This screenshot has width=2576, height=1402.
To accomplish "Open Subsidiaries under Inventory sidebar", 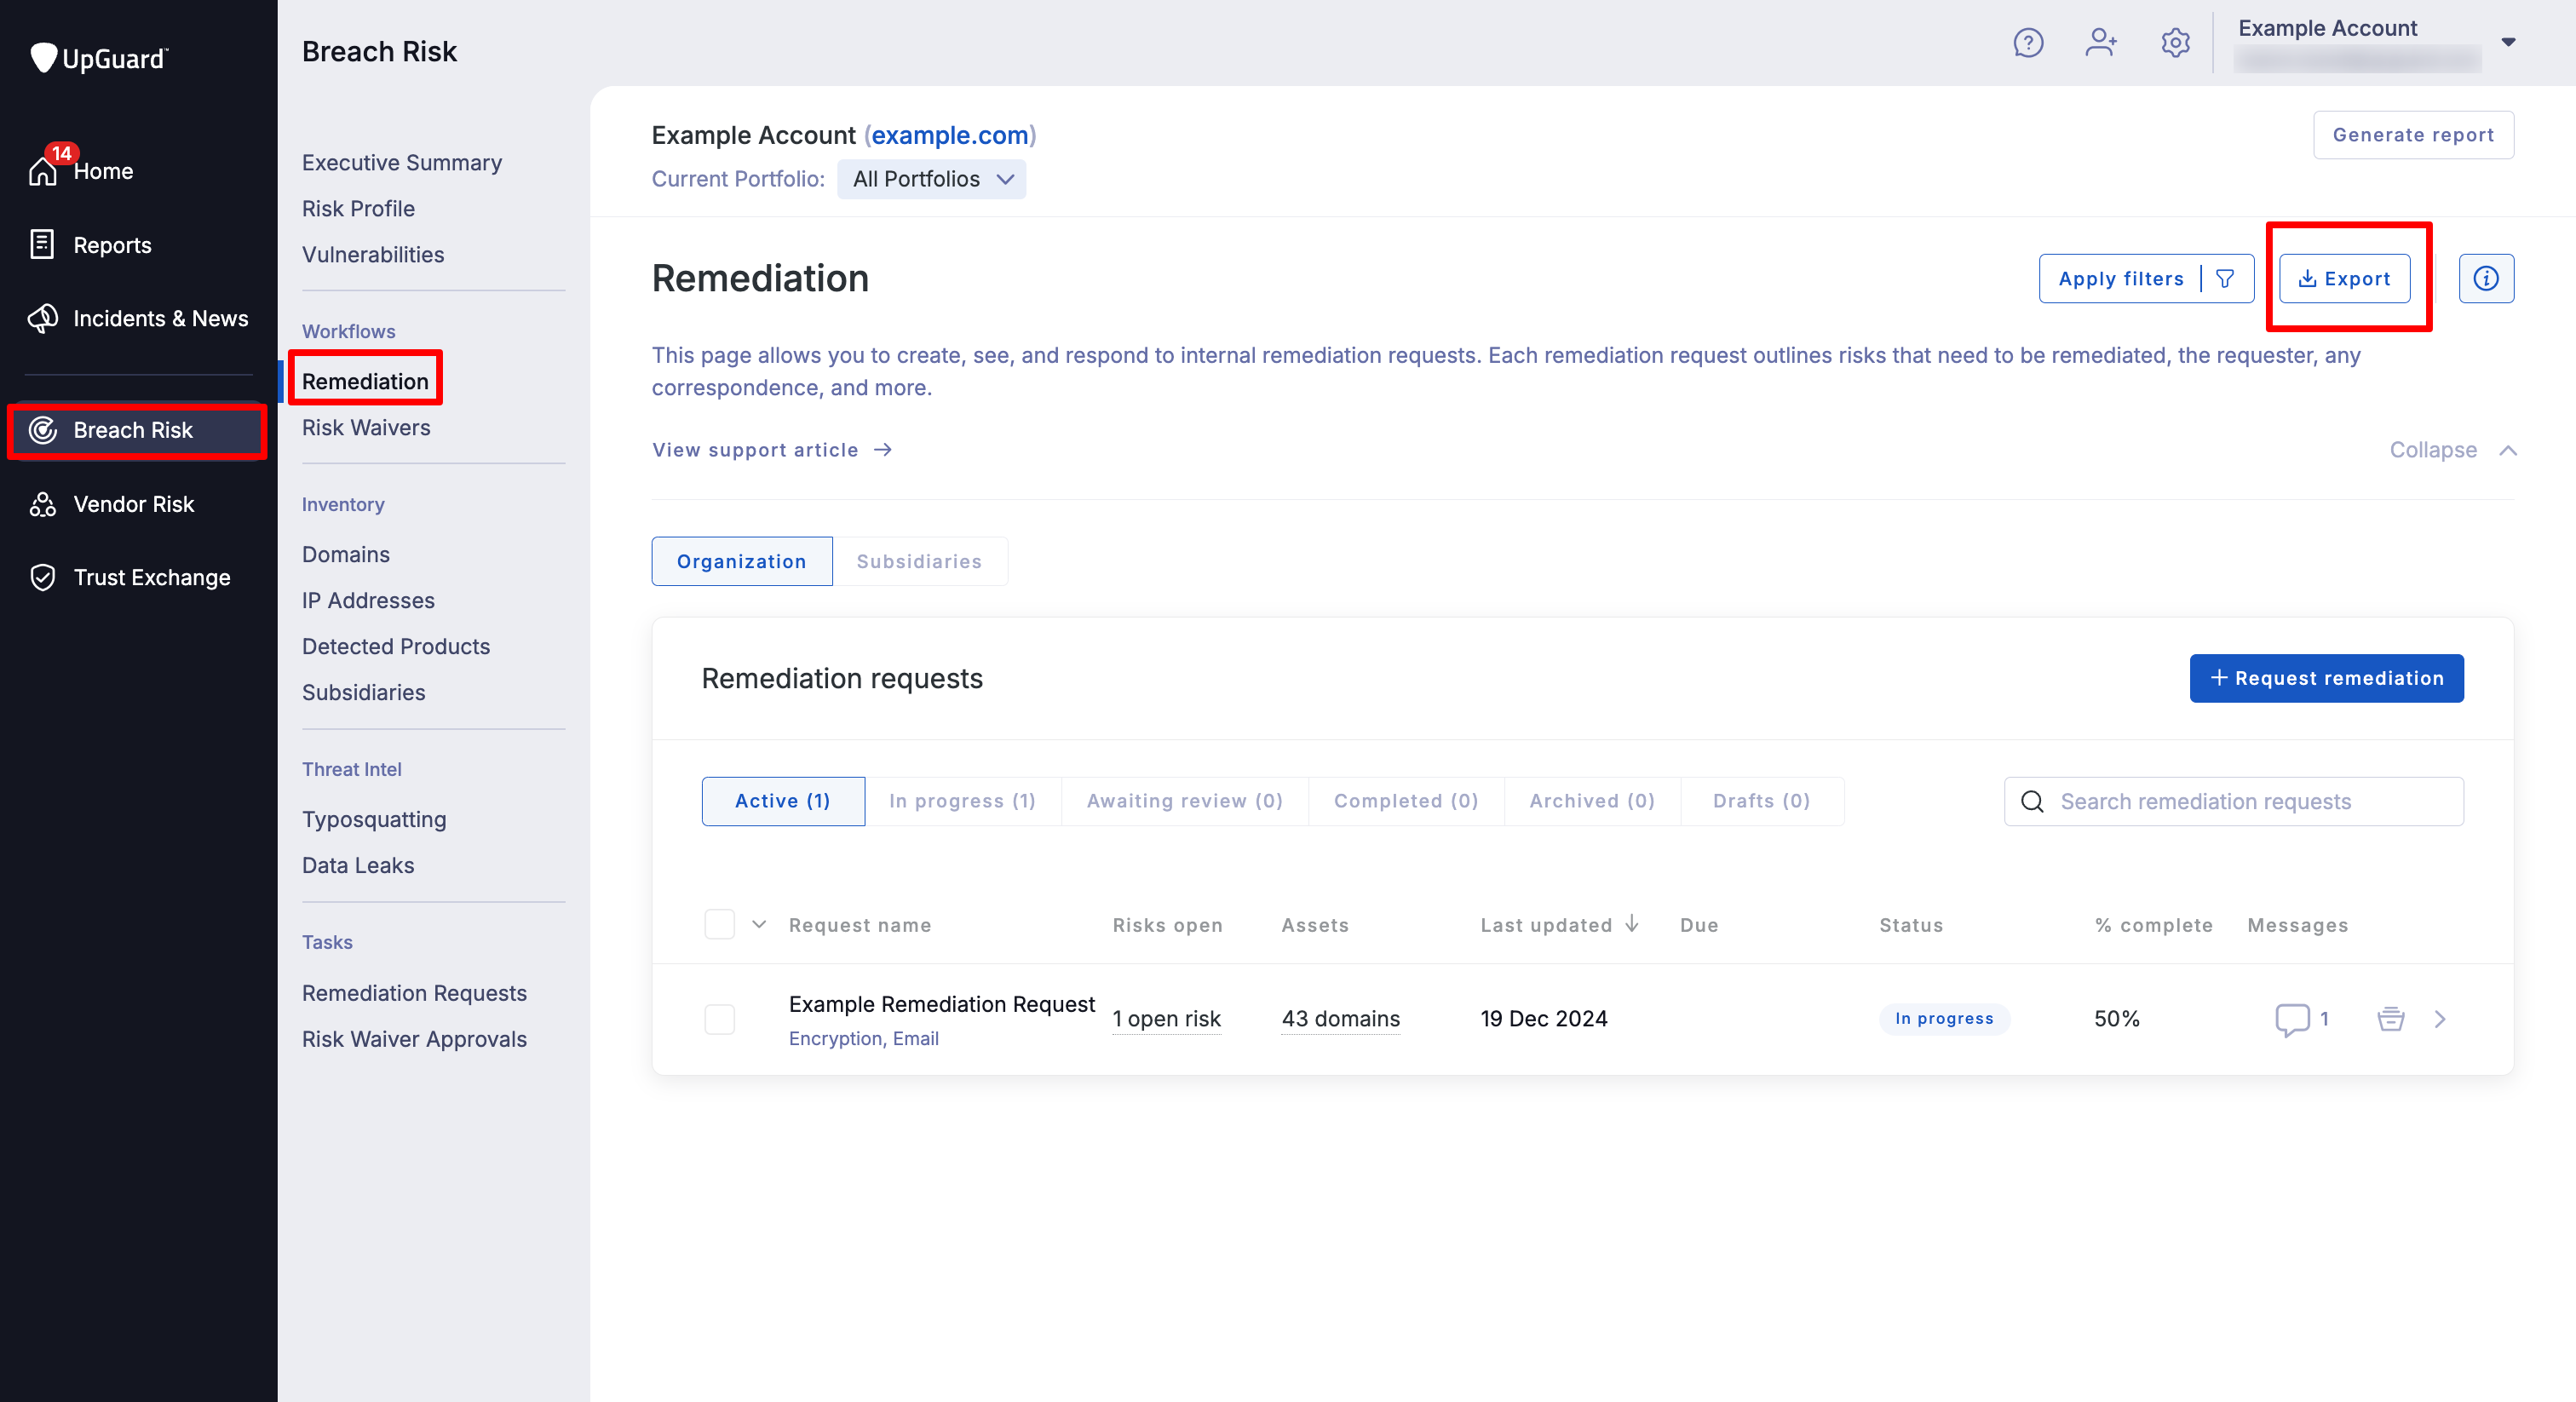I will pyautogui.click(x=363, y=692).
